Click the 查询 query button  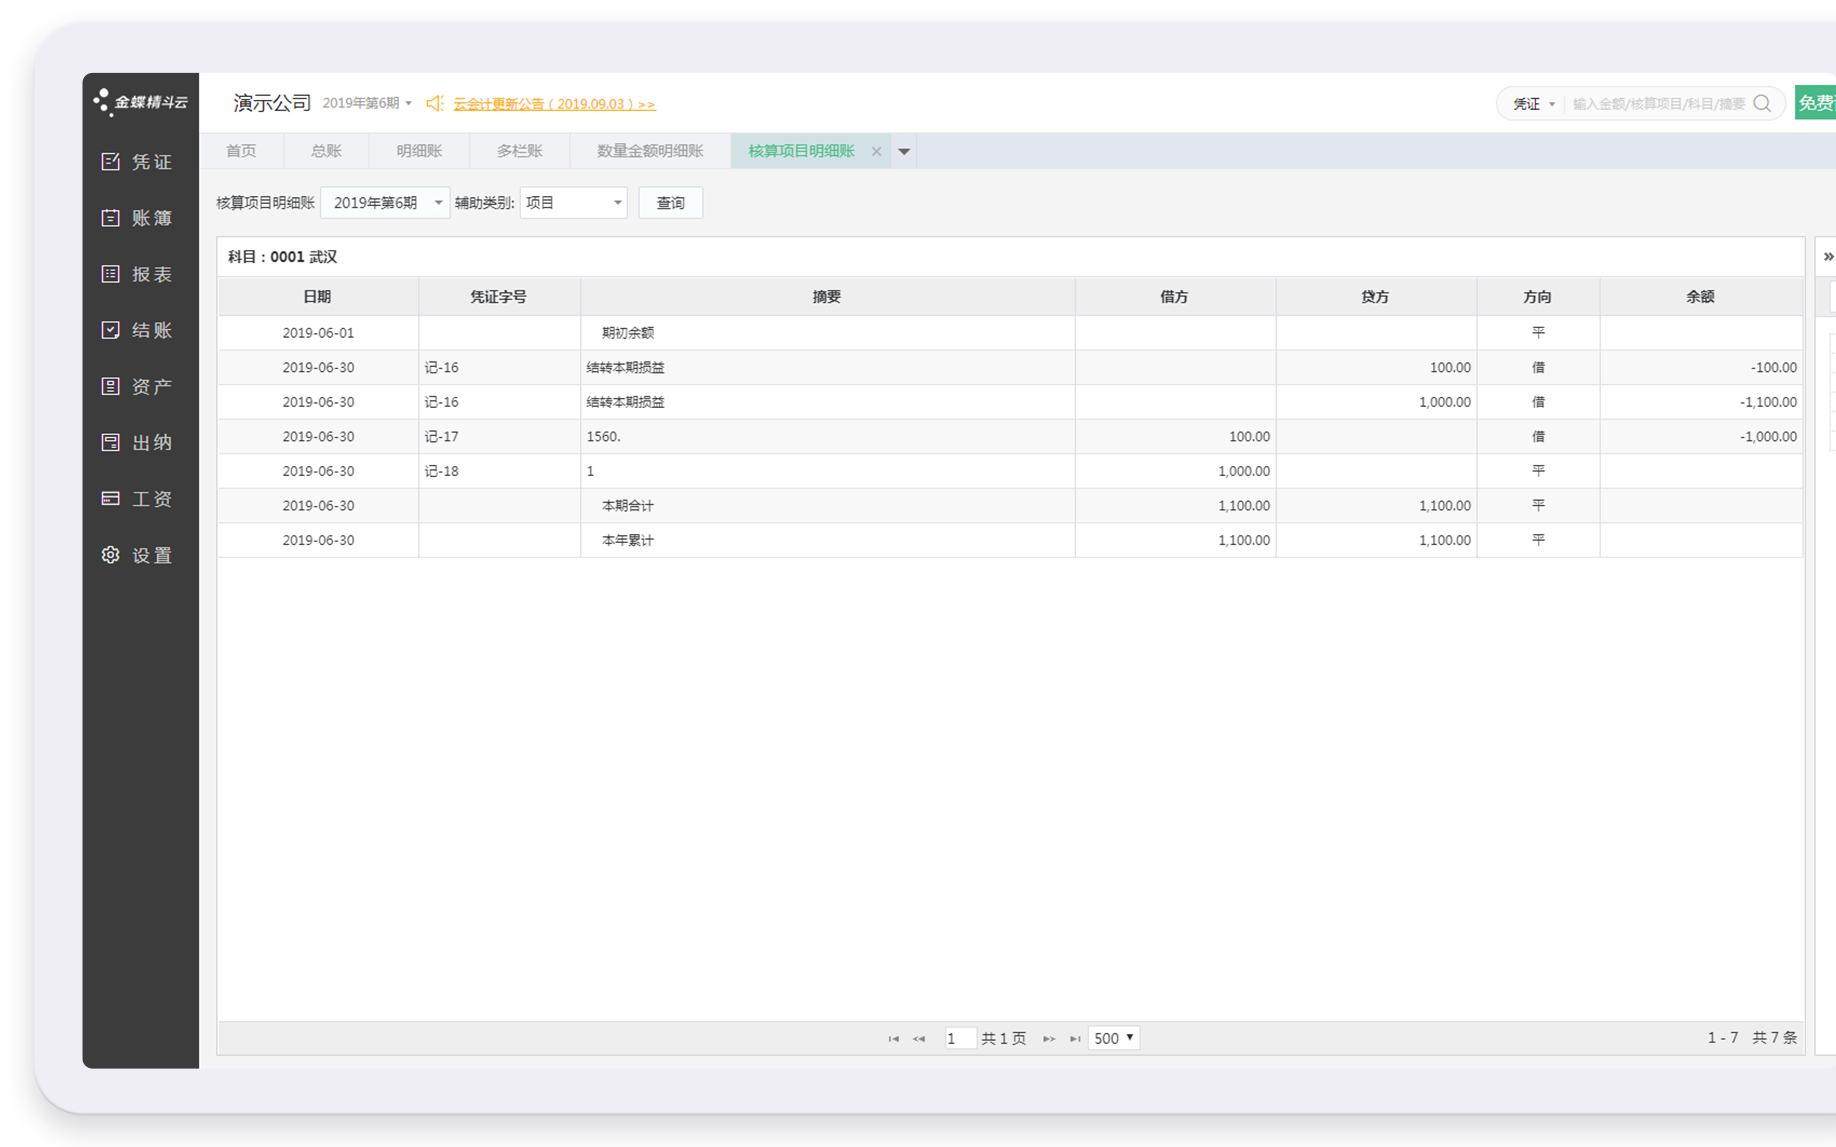(670, 203)
